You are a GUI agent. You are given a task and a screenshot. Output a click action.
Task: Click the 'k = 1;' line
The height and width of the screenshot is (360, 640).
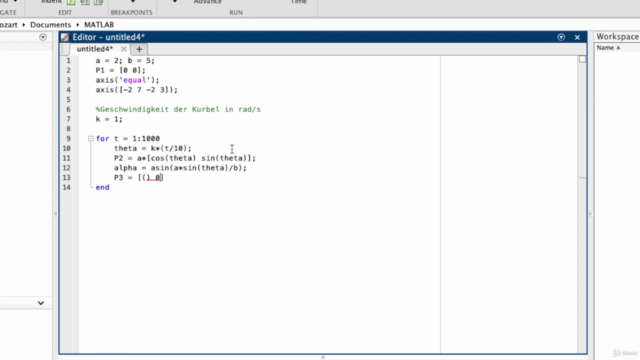(x=109, y=119)
